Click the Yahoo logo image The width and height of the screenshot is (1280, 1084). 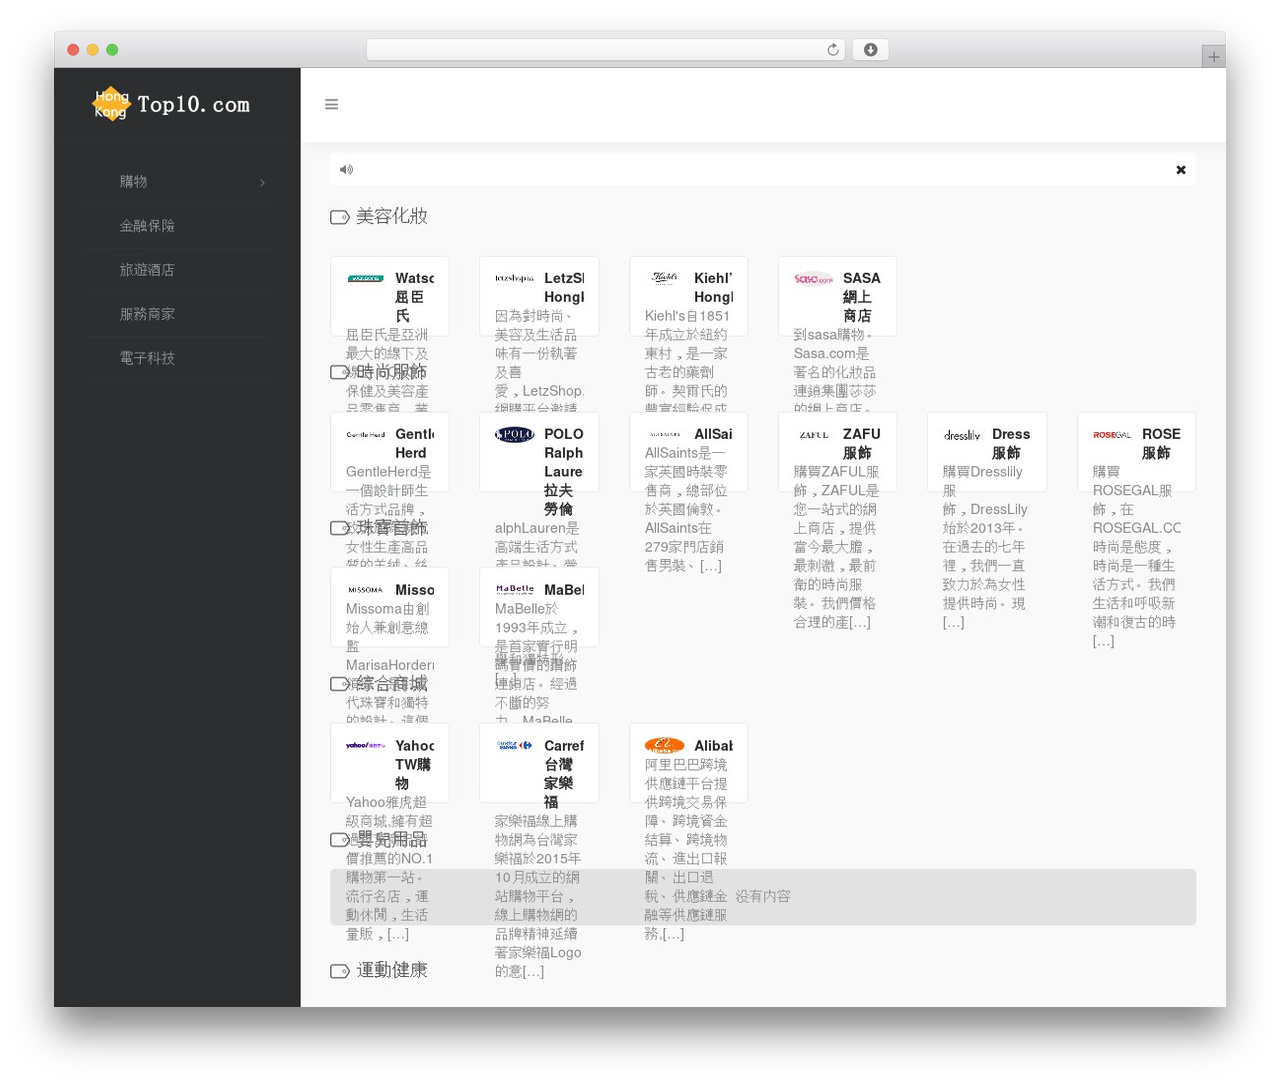[366, 746]
